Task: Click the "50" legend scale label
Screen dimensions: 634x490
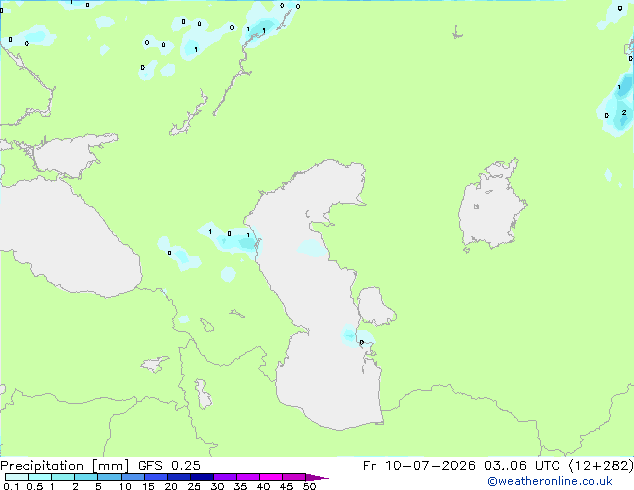Action: point(309,486)
